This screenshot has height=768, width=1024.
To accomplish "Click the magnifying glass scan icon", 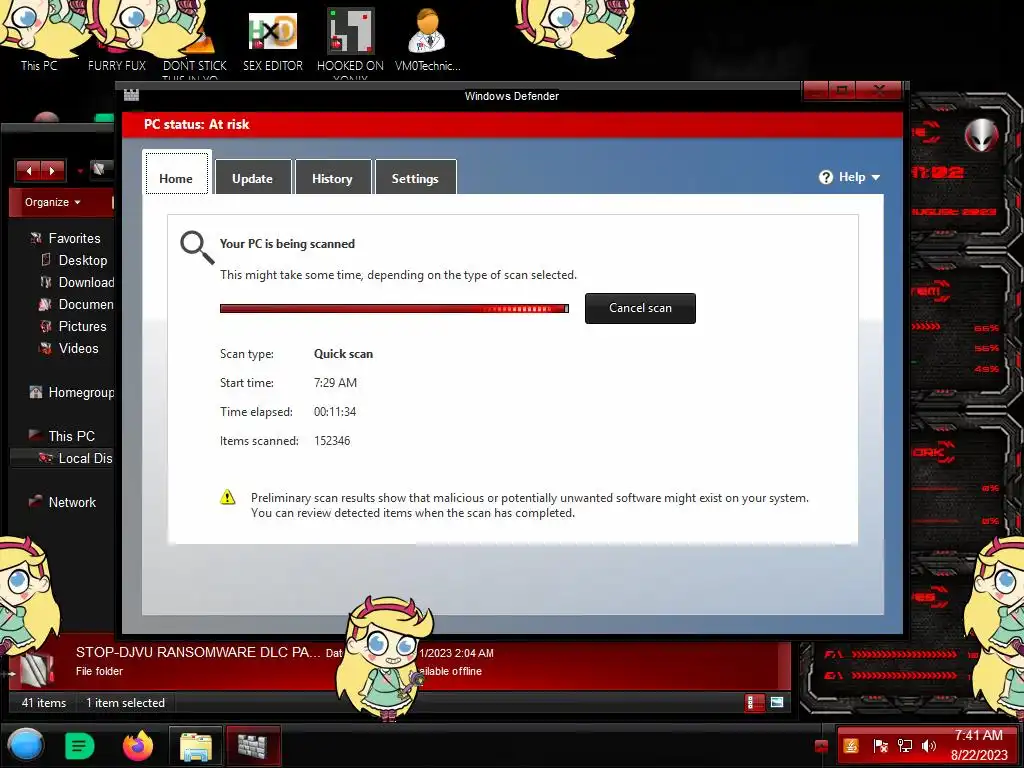I will [x=197, y=248].
